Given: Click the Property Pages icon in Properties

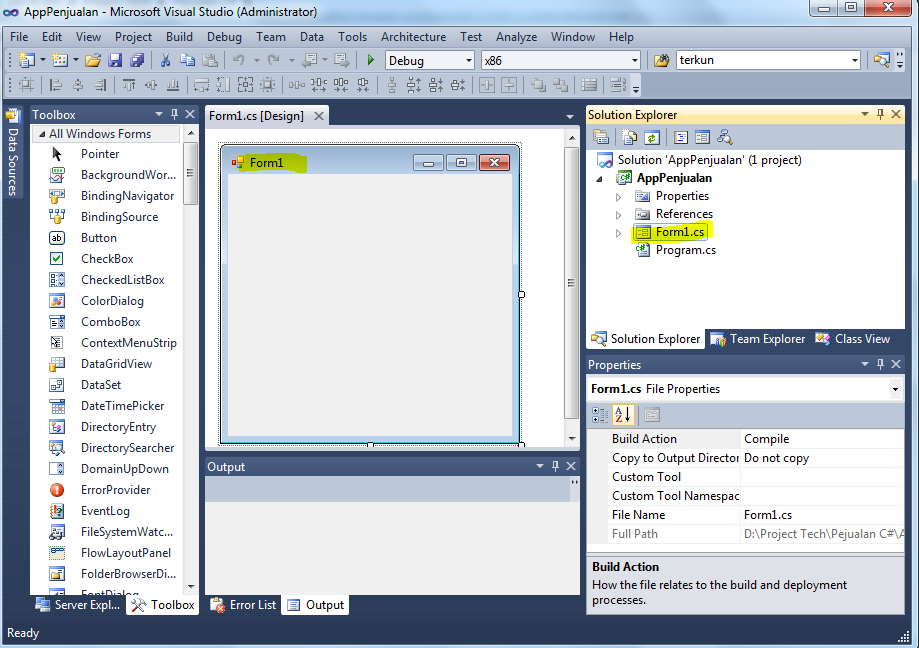Looking at the screenshot, I should pyautogui.click(x=652, y=415).
